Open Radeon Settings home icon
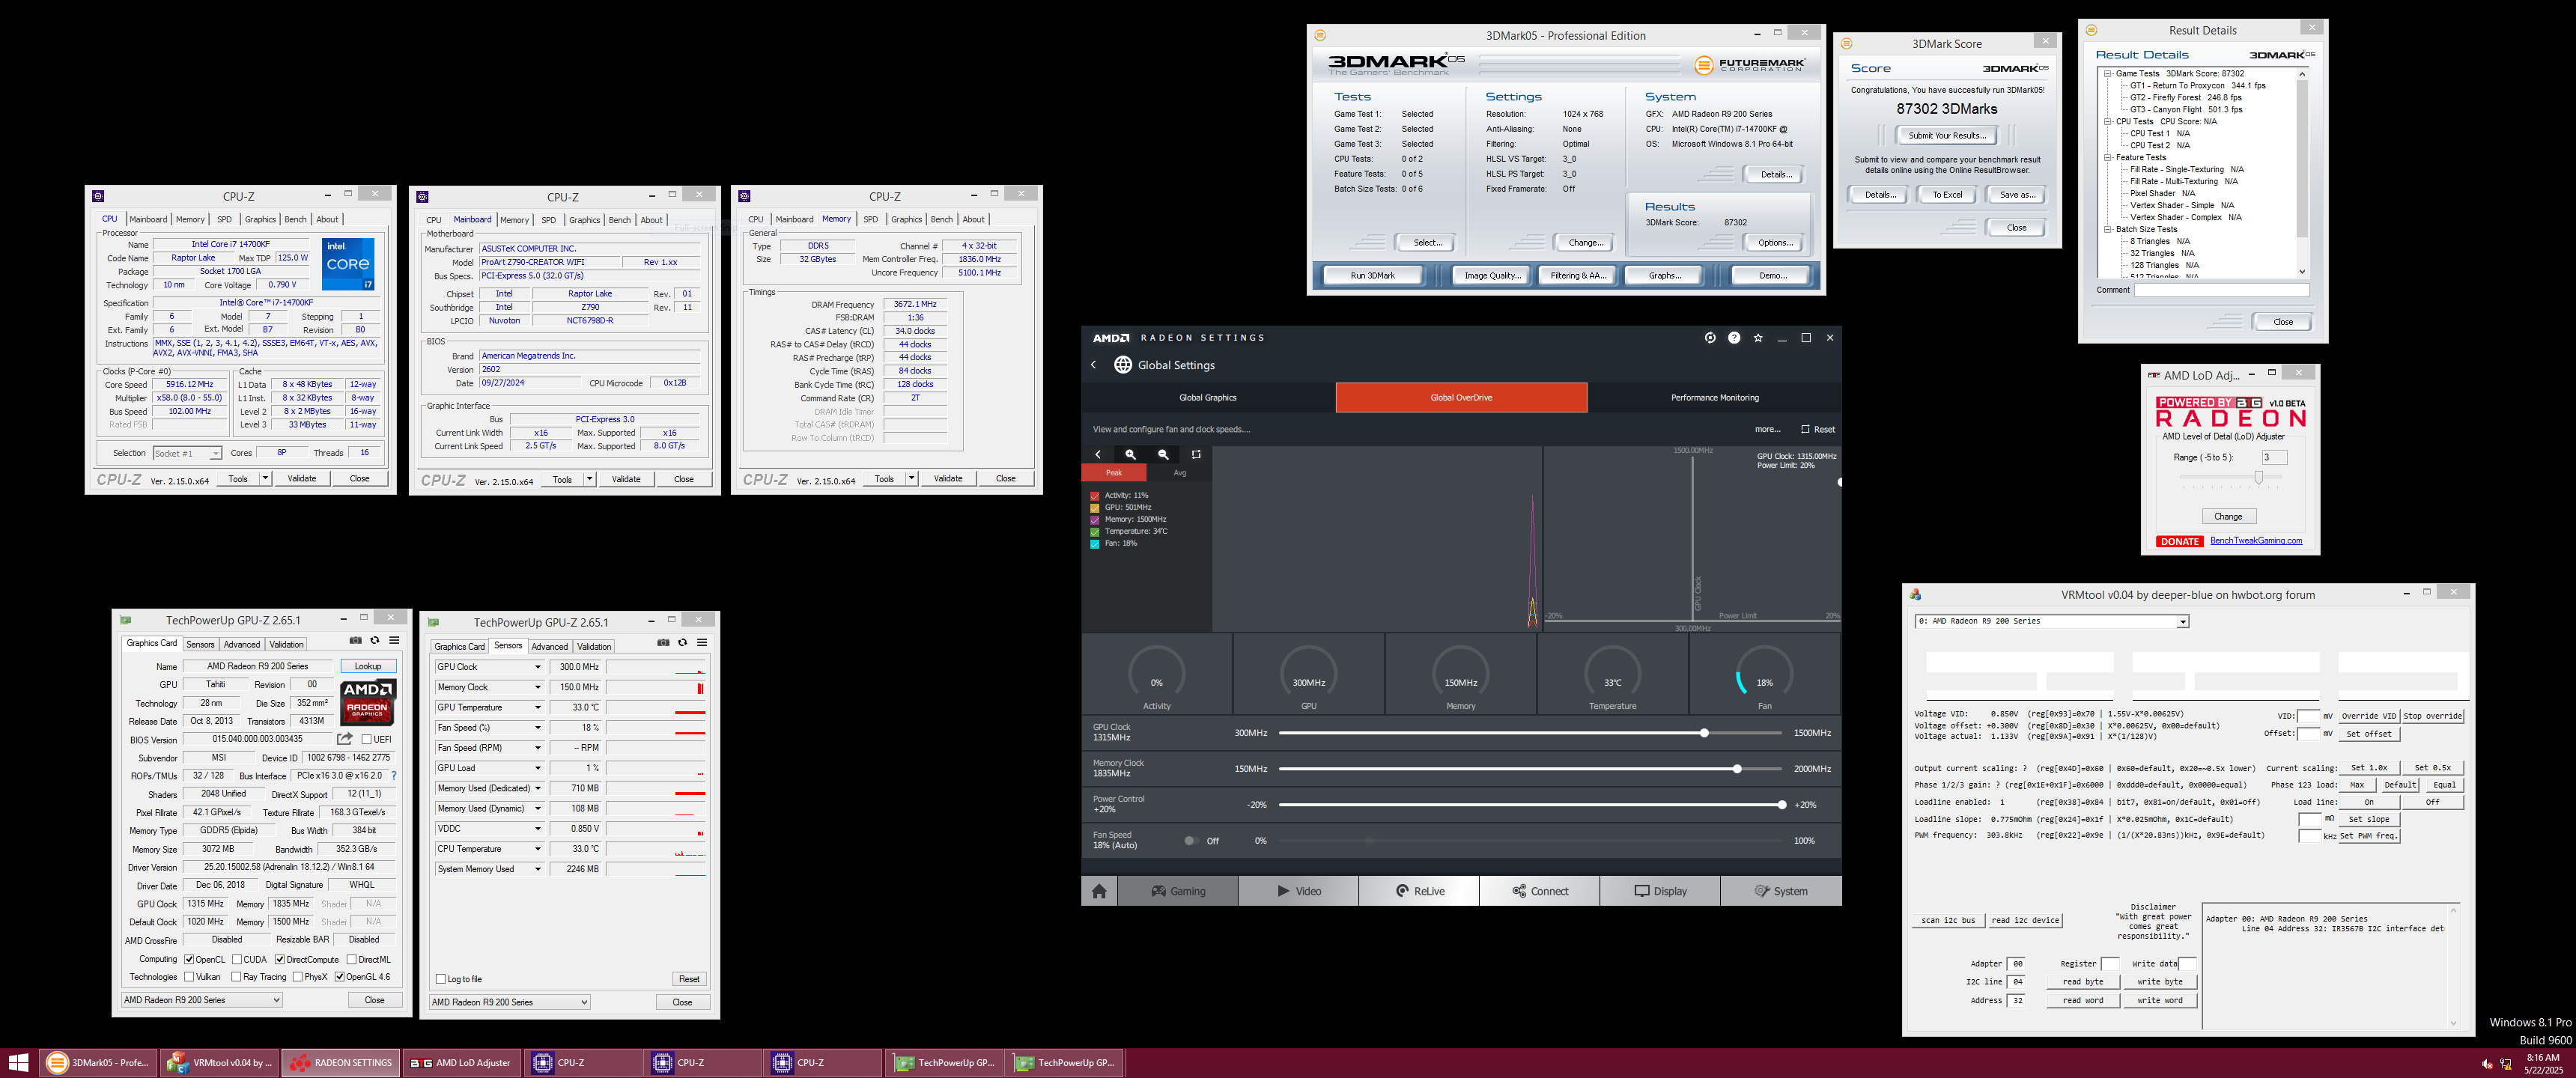 coord(1099,891)
